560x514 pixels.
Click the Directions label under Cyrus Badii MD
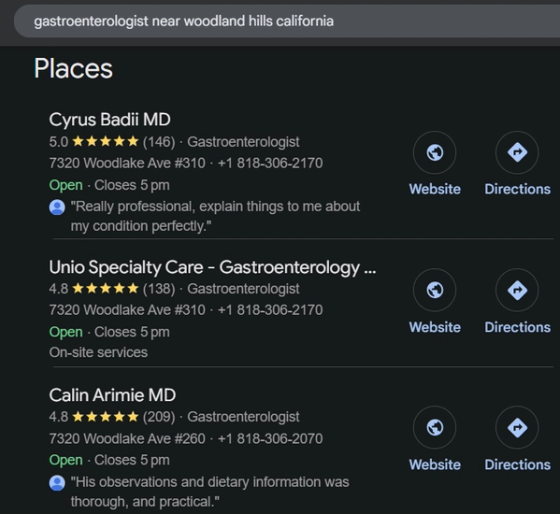point(518,189)
